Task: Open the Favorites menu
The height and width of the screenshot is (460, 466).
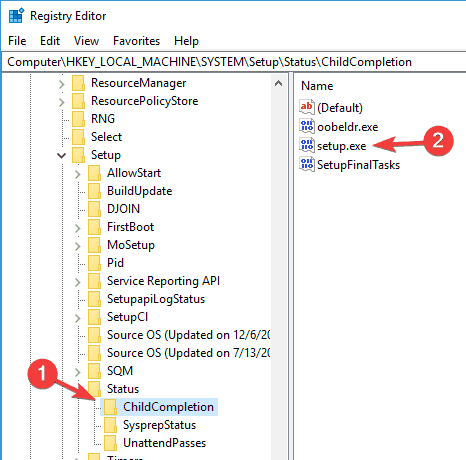Action: pyautogui.click(x=136, y=41)
